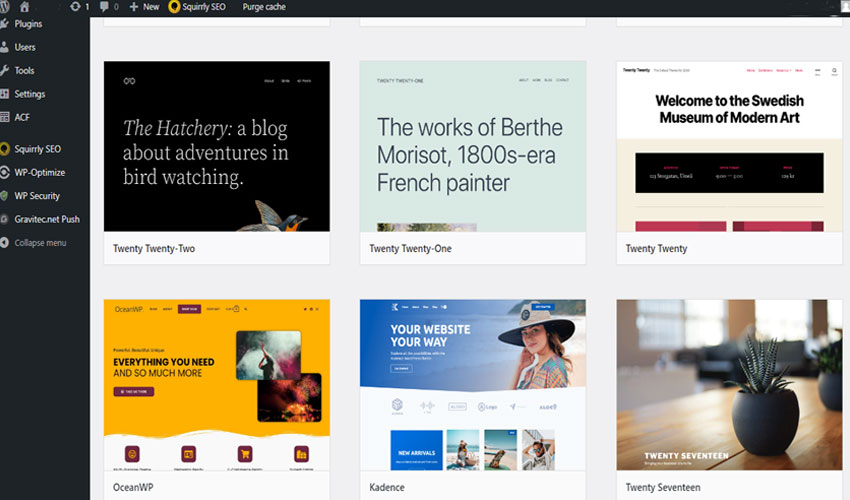Click the Collapse menu arrow icon
850x500 pixels.
[4, 242]
